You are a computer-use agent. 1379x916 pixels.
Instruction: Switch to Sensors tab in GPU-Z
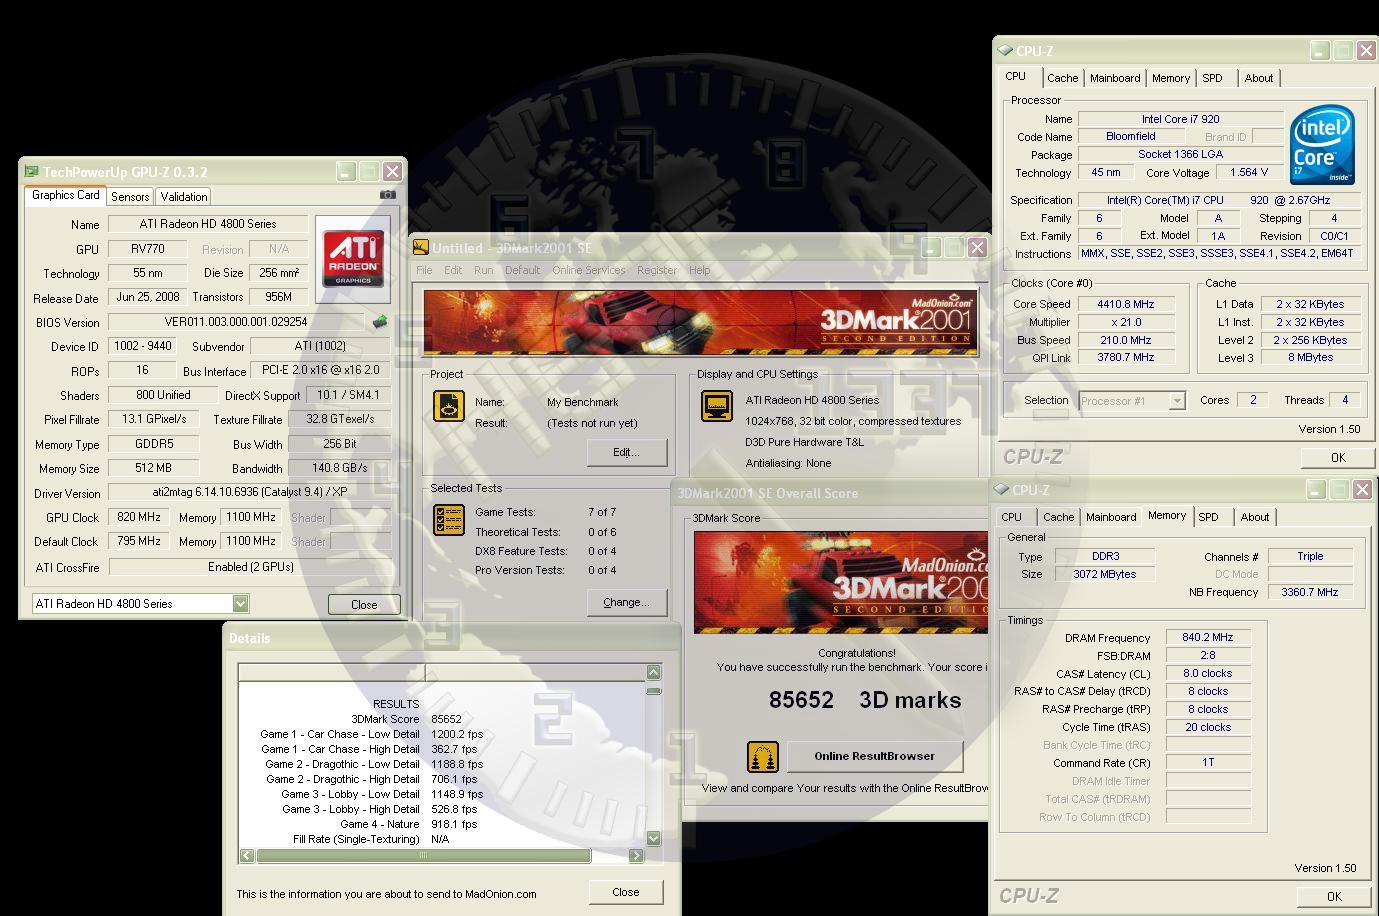pos(130,197)
